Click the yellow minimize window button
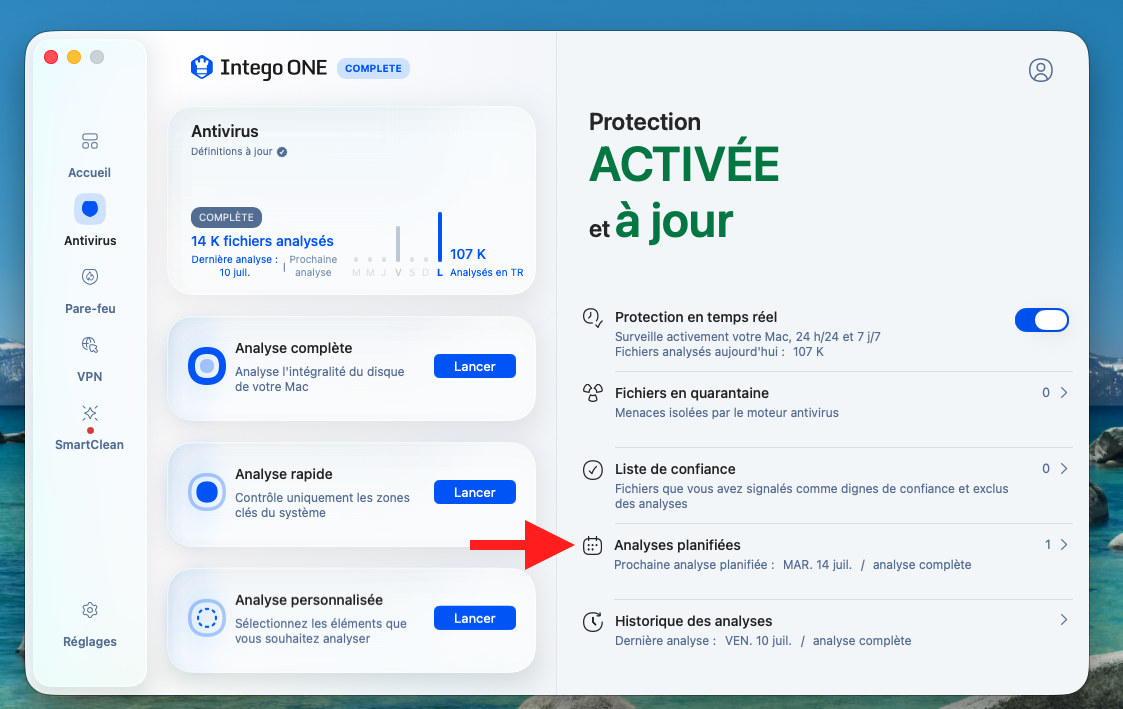This screenshot has width=1123, height=709. point(74,57)
